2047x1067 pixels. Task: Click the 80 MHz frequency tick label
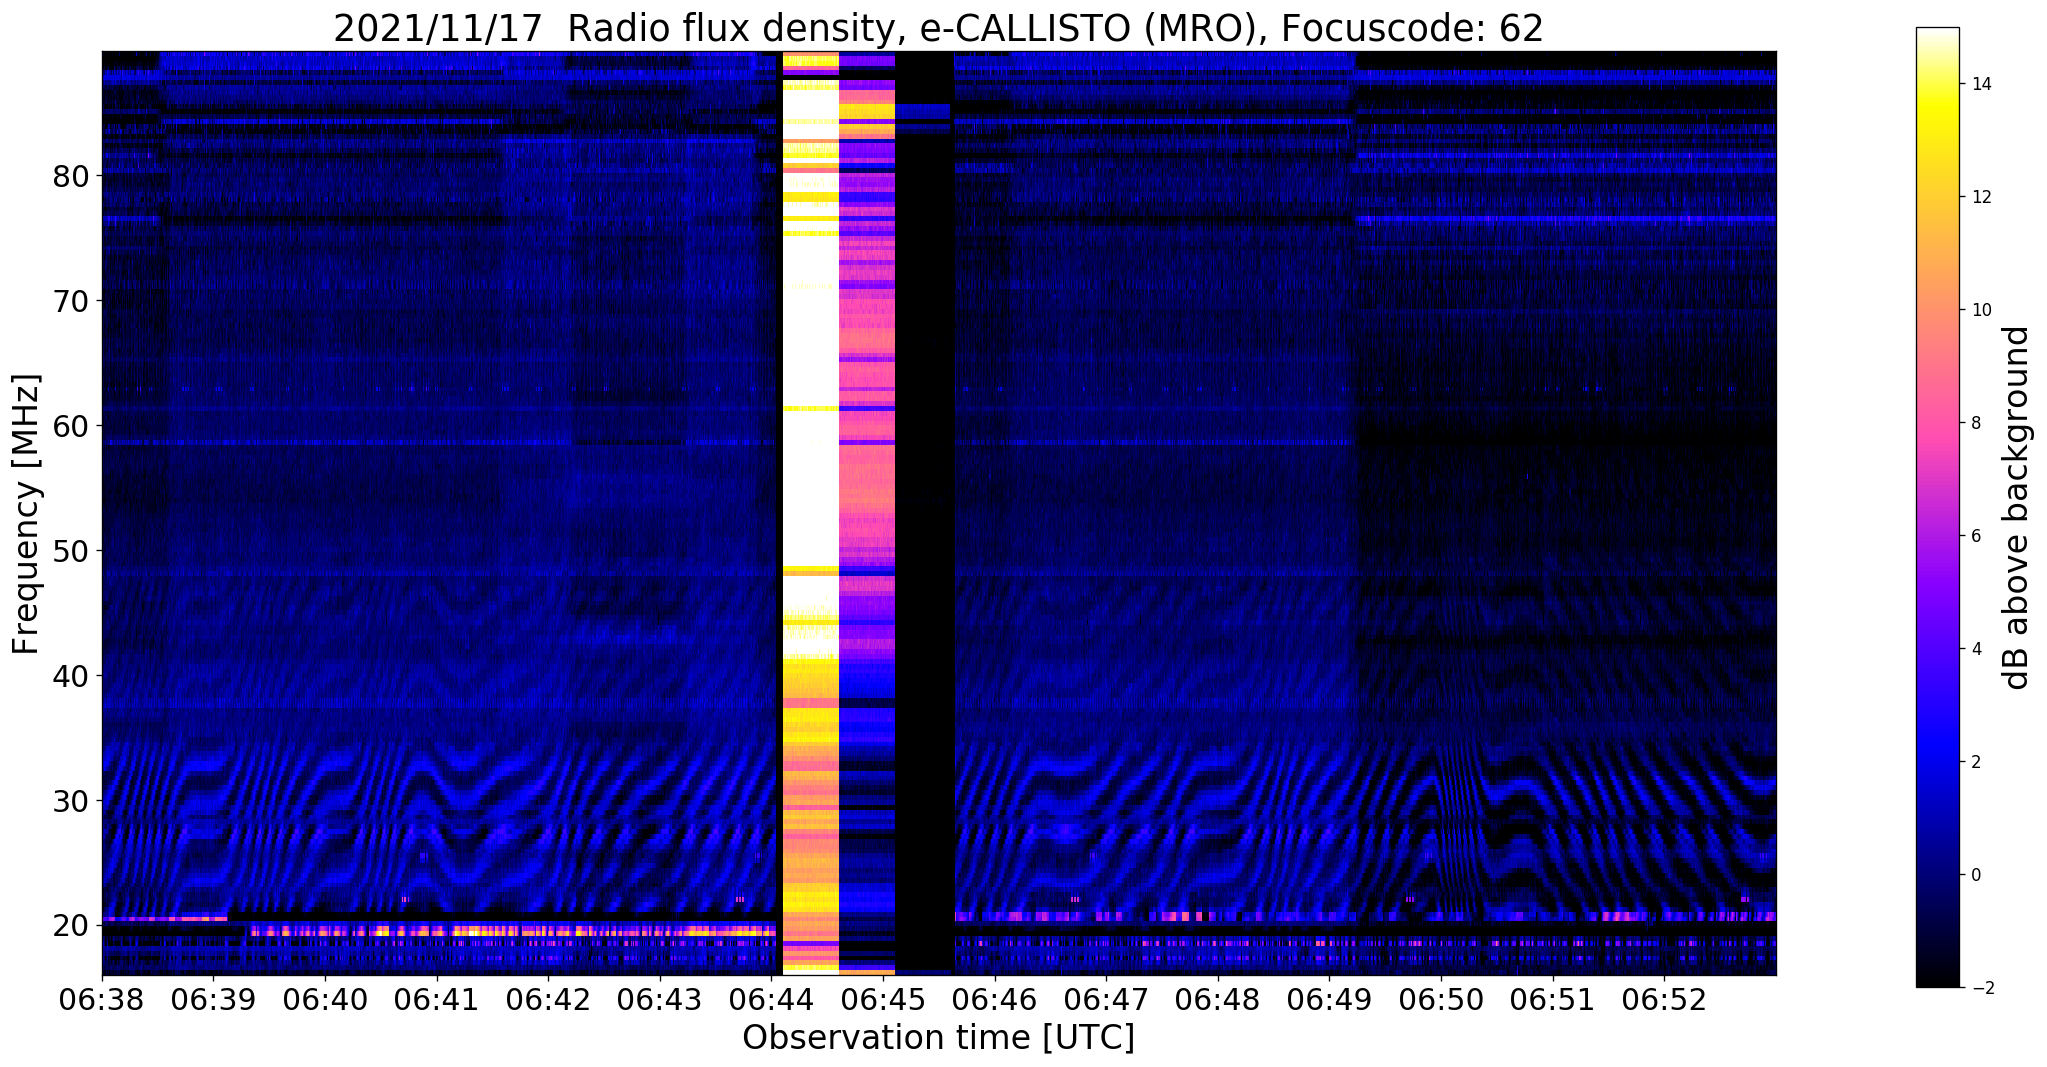(71, 176)
